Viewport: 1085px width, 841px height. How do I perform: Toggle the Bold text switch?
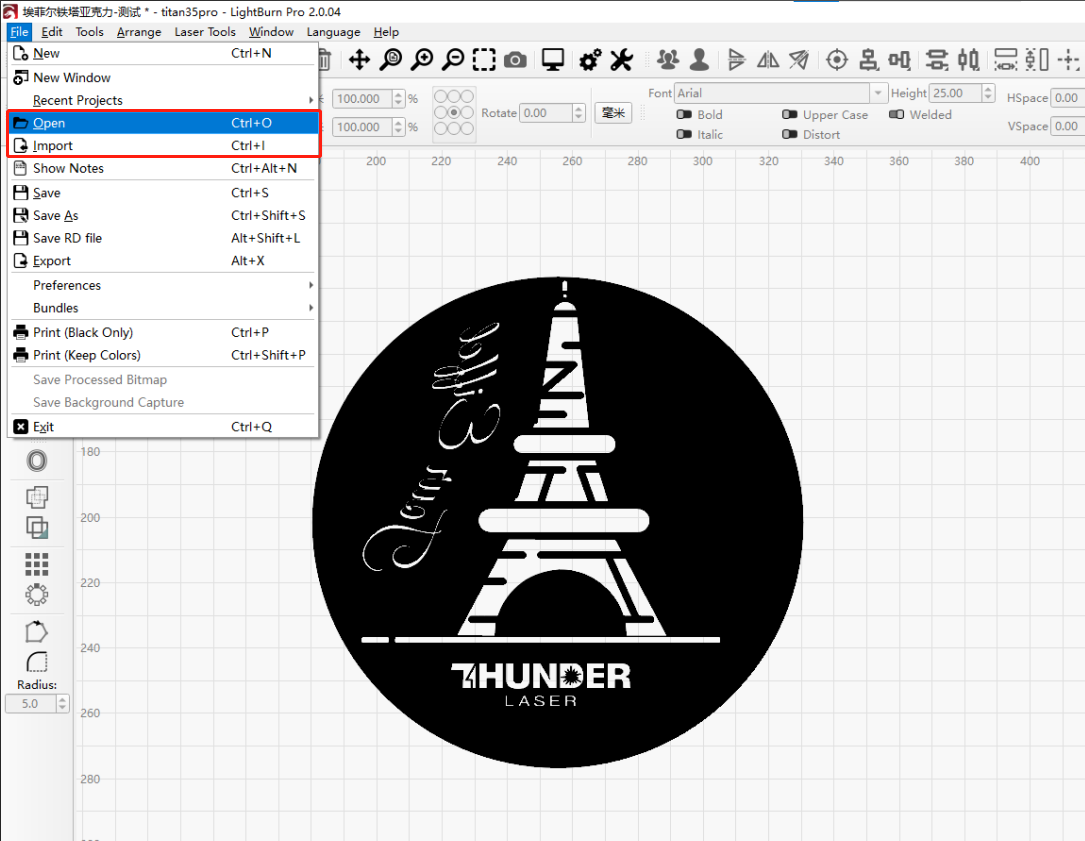pyautogui.click(x=685, y=115)
